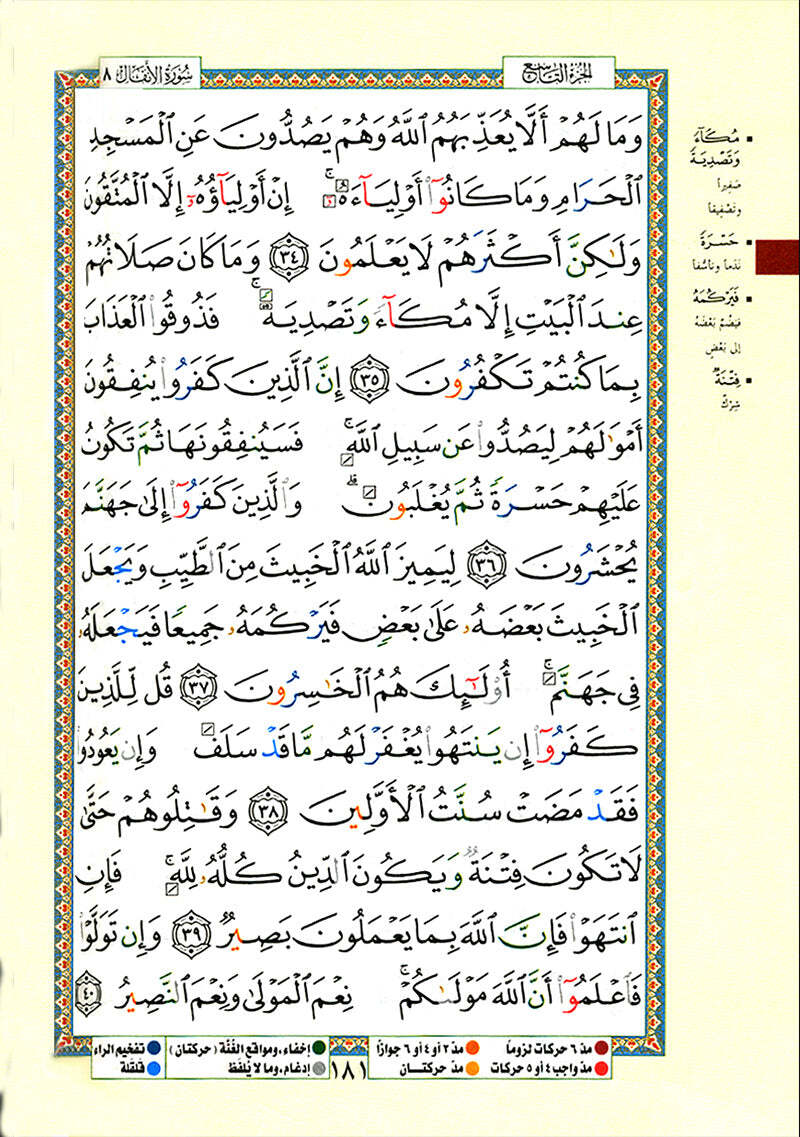Click the verse 35 end marker
The height and width of the screenshot is (1137, 800).
(x=370, y=378)
